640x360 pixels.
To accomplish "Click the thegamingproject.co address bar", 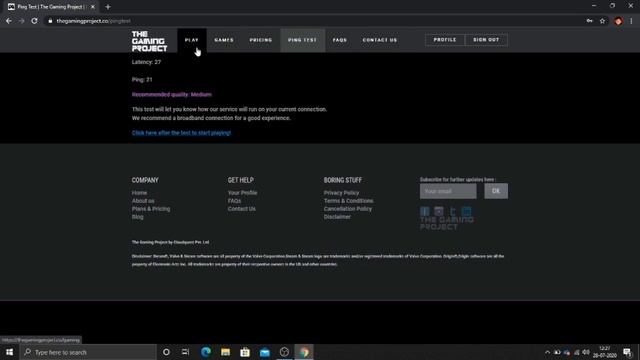I will click(x=93, y=21).
